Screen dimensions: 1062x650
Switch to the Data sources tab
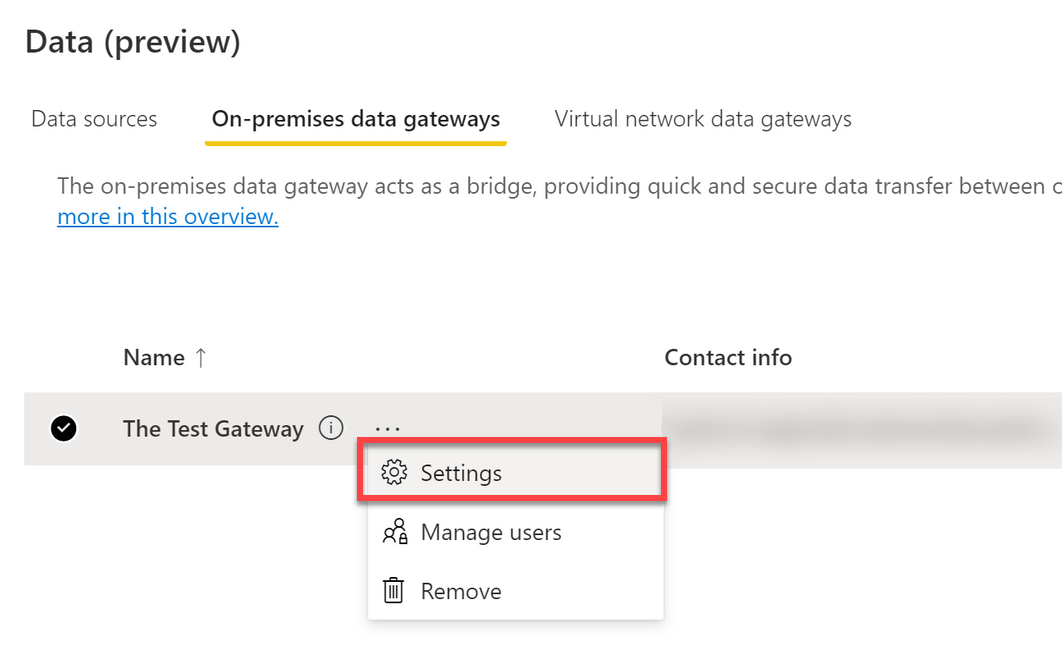(94, 119)
